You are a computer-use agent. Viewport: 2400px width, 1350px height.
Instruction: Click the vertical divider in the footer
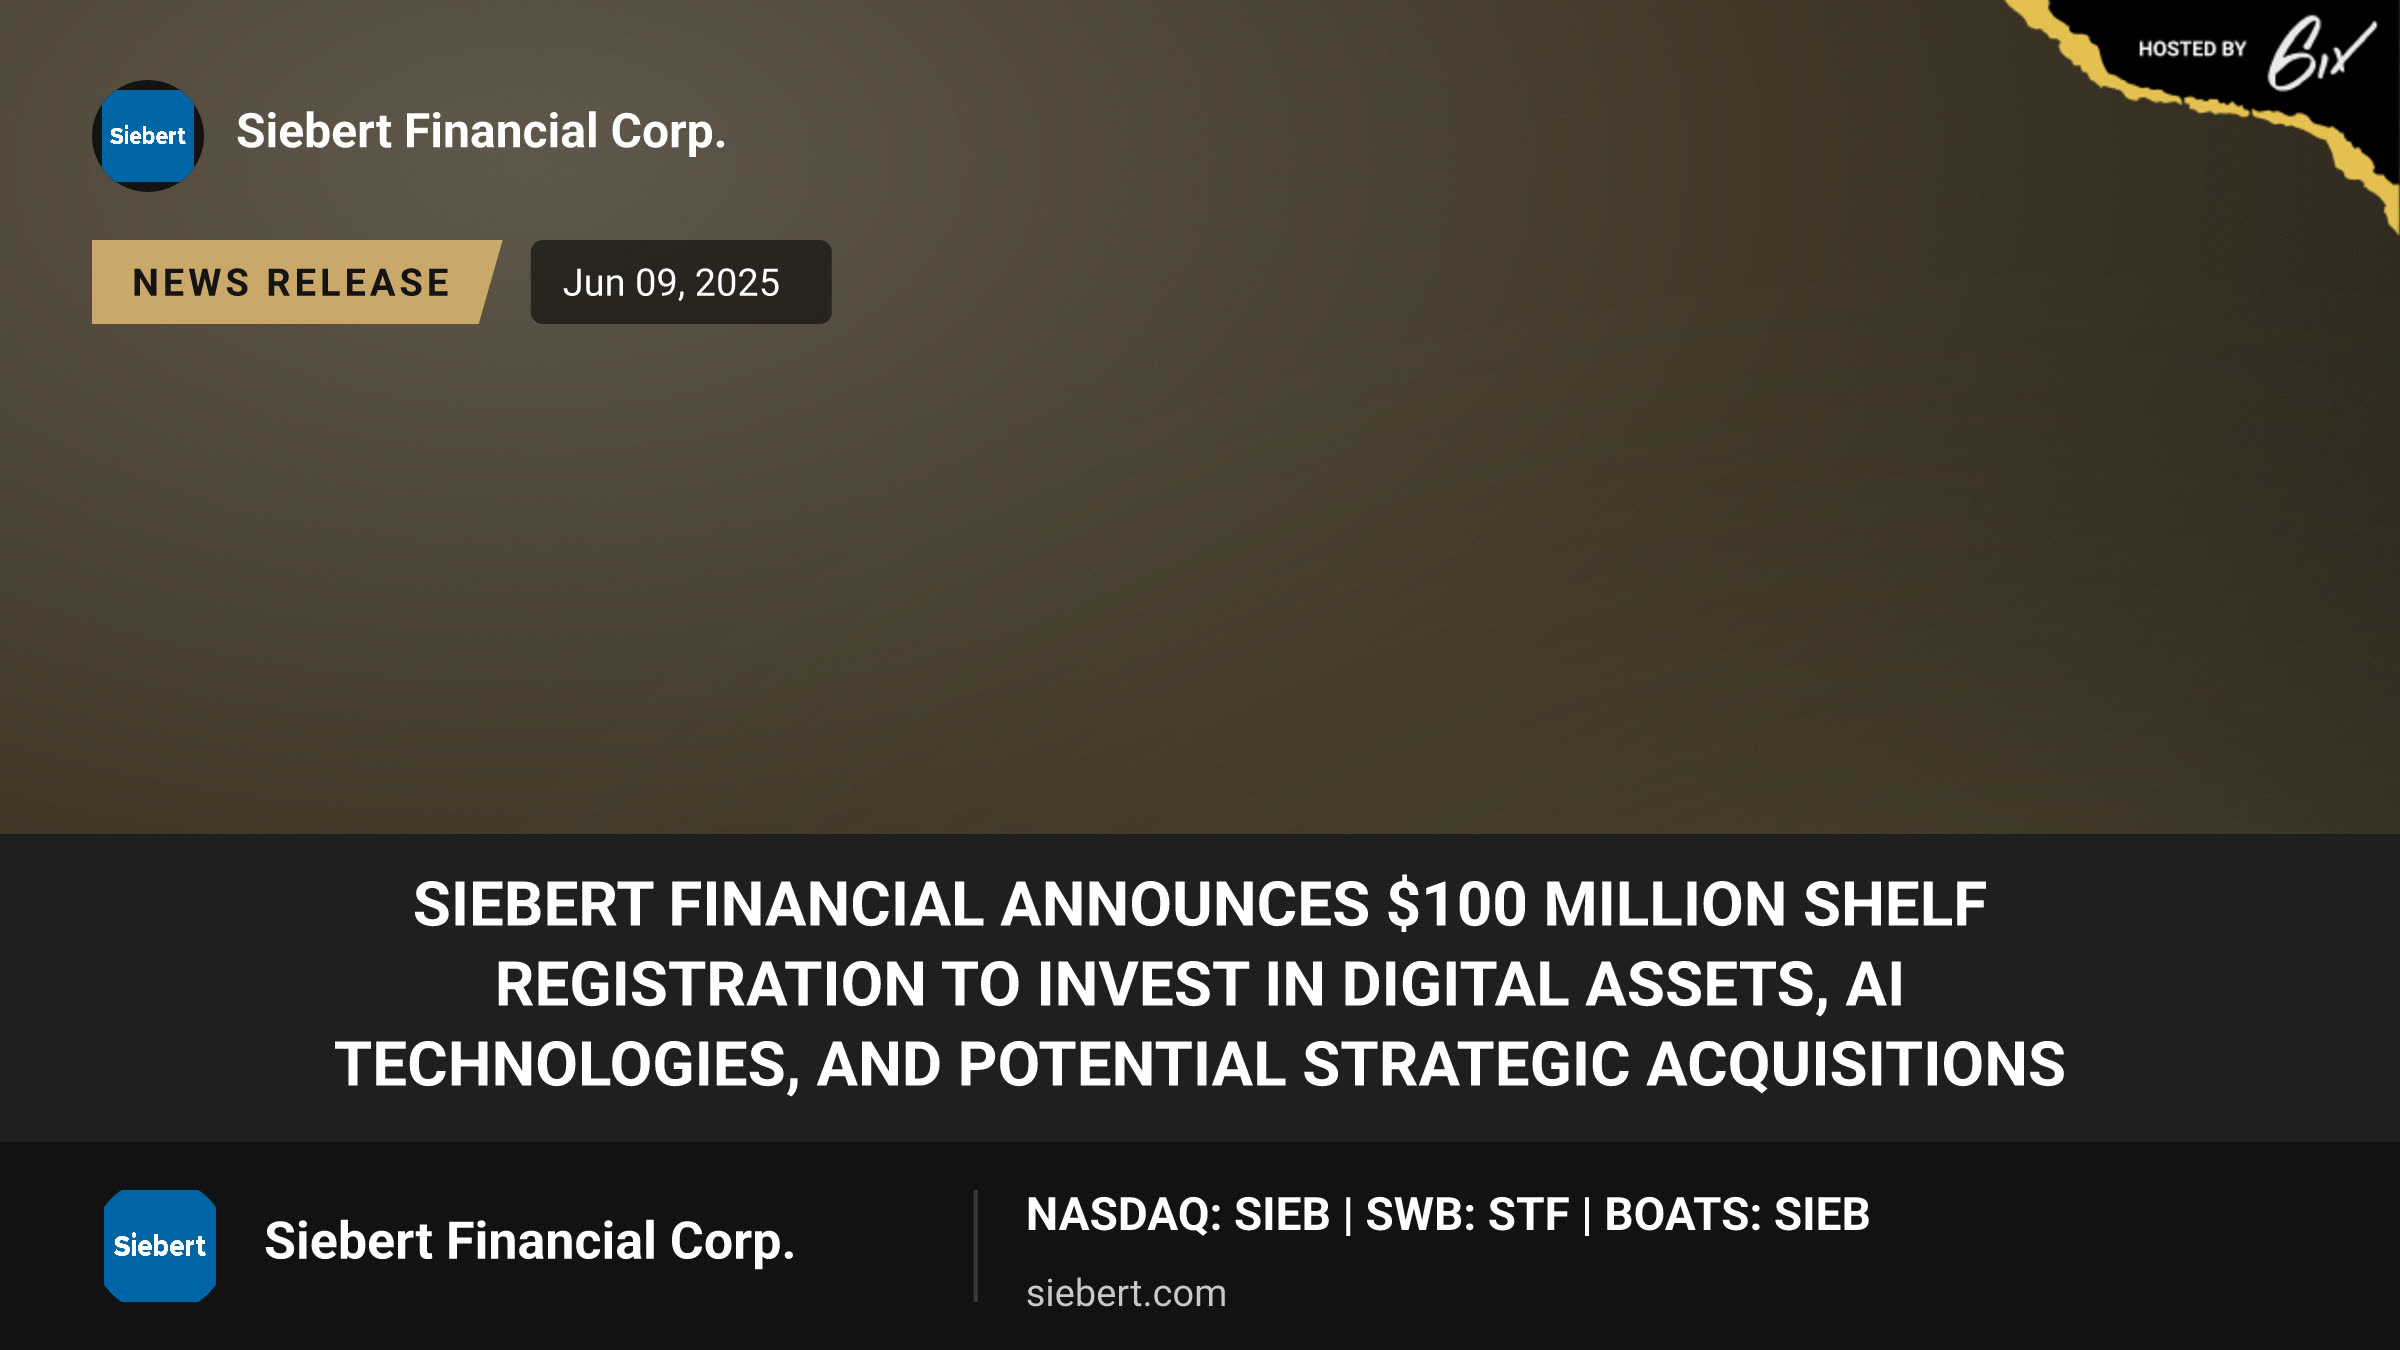click(975, 1246)
